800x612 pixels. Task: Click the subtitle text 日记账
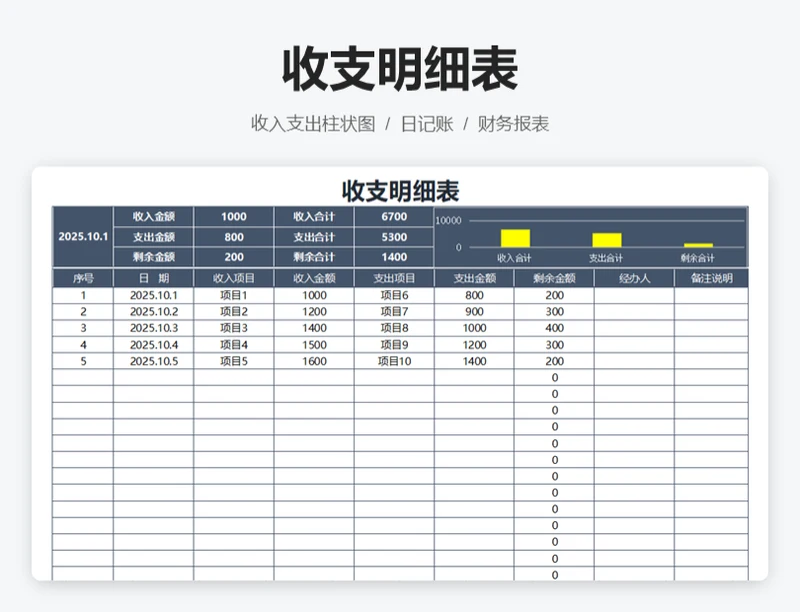point(427,124)
